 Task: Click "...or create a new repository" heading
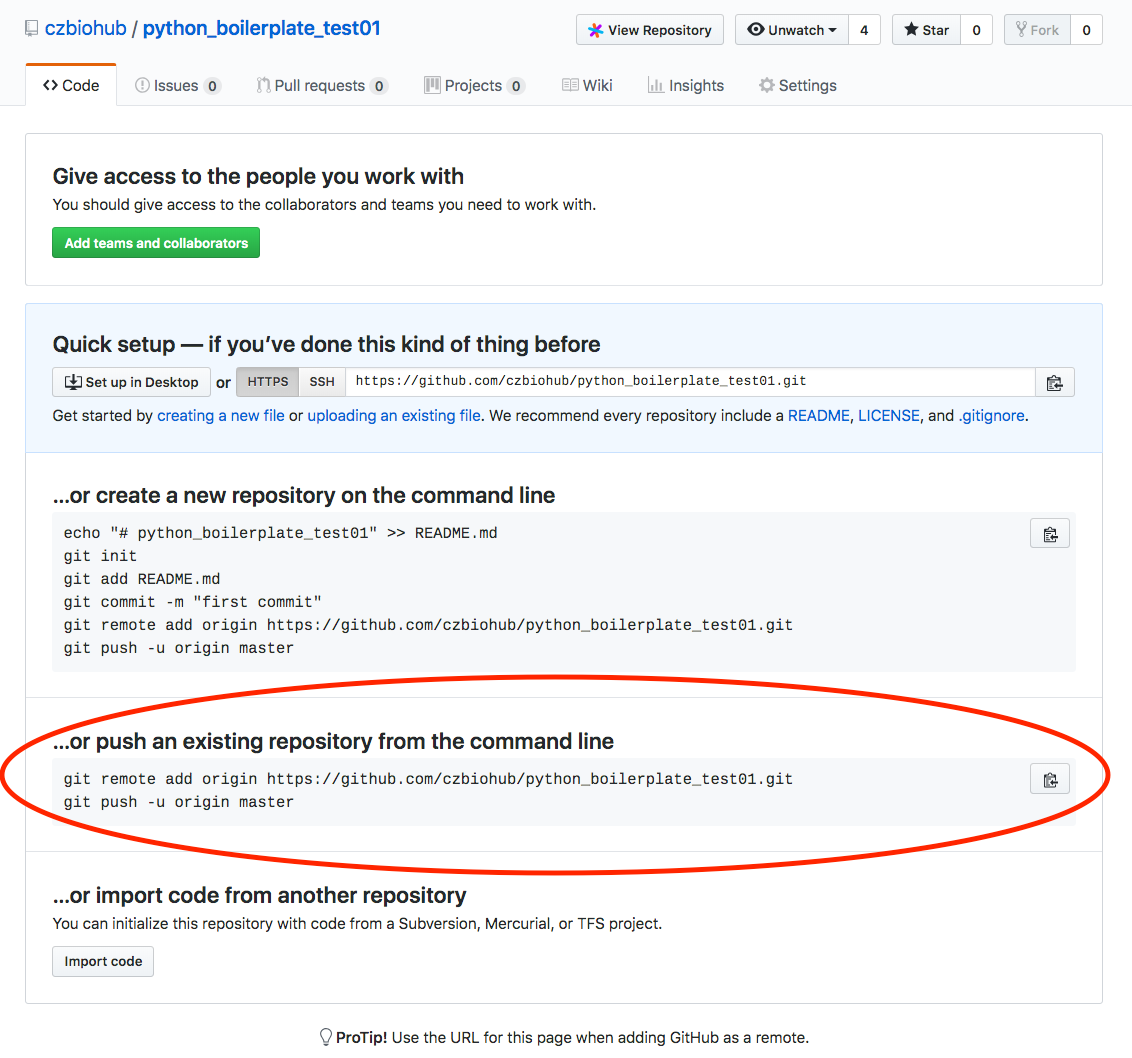coord(304,495)
